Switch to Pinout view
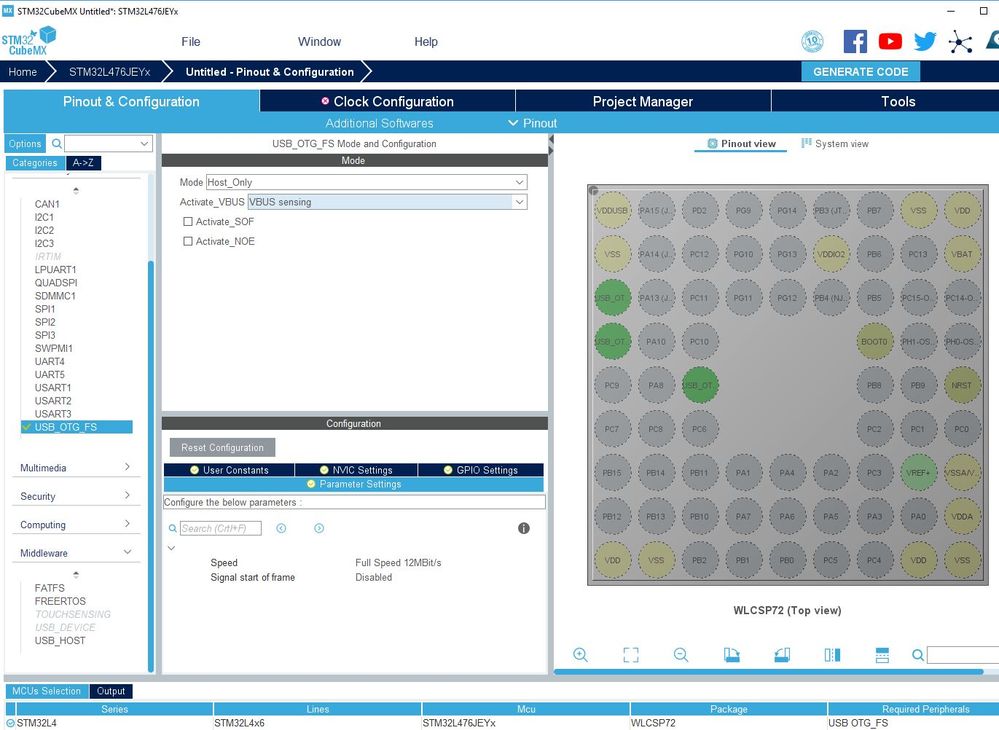The width and height of the screenshot is (999, 730). click(742, 144)
